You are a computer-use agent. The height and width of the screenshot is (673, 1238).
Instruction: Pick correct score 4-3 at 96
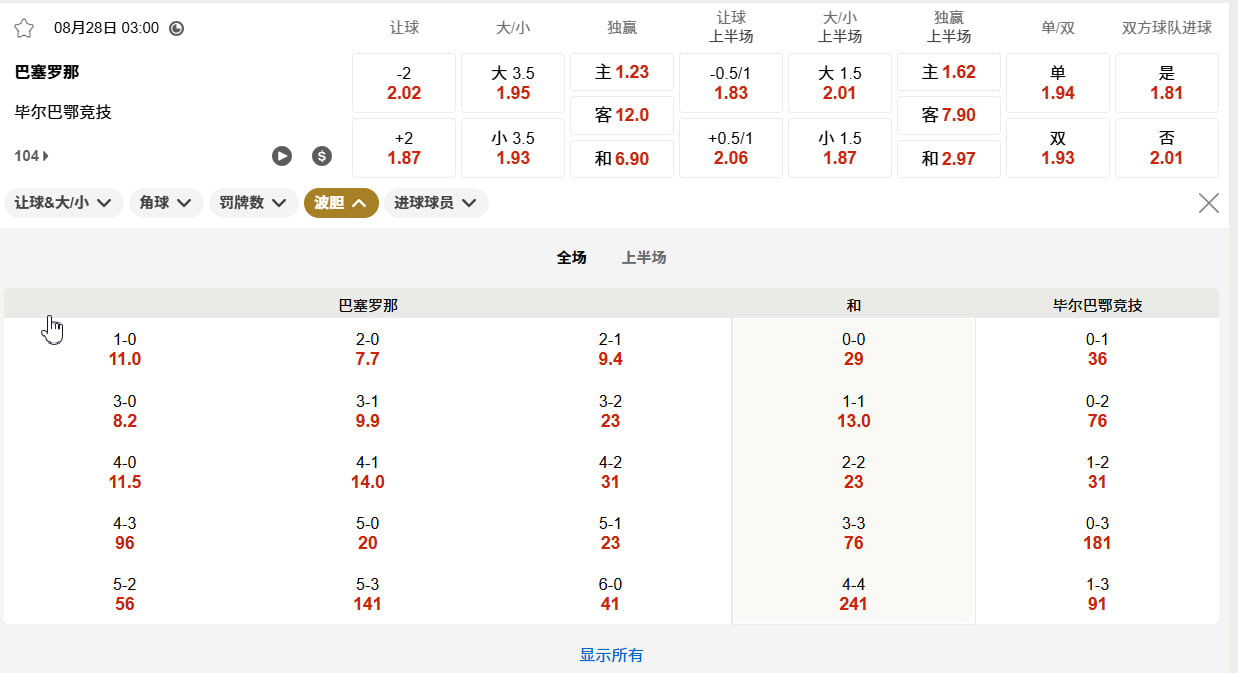pyautogui.click(x=125, y=533)
